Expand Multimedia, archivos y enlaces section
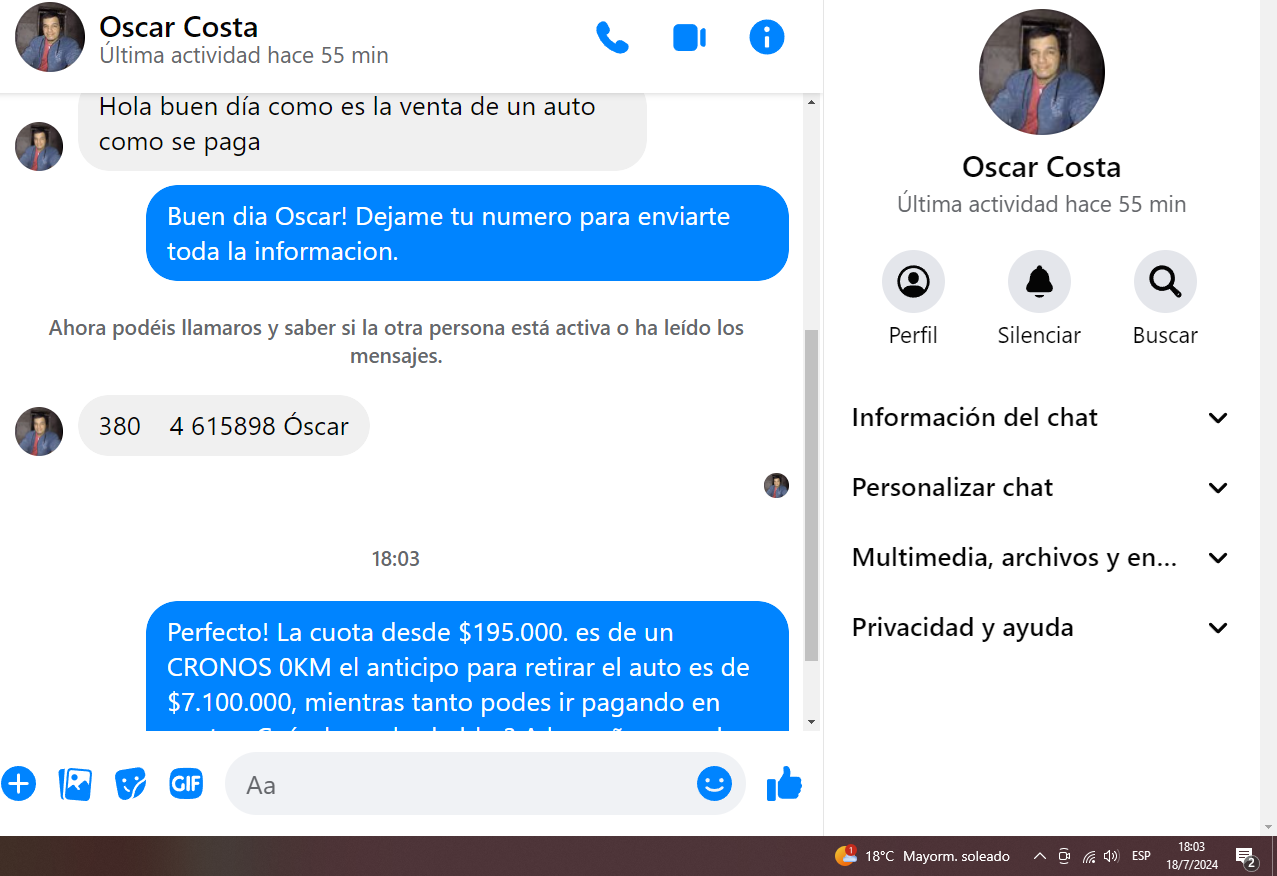The height and width of the screenshot is (876, 1277). 1040,558
